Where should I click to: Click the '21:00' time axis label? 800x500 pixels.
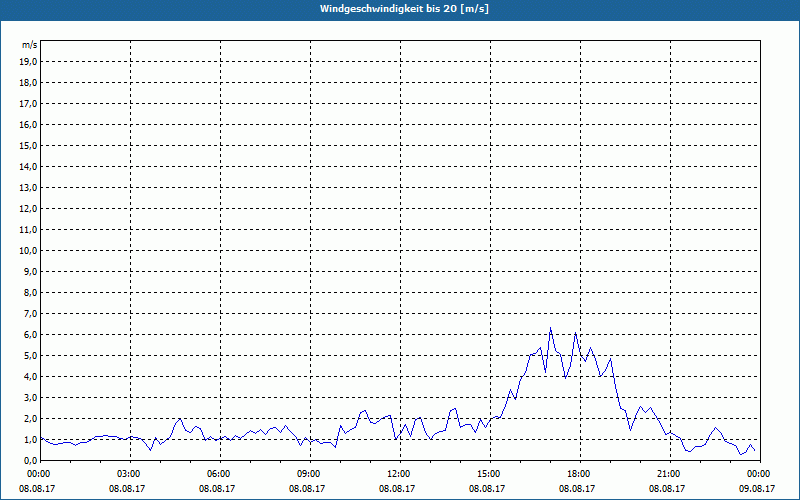tap(670, 474)
